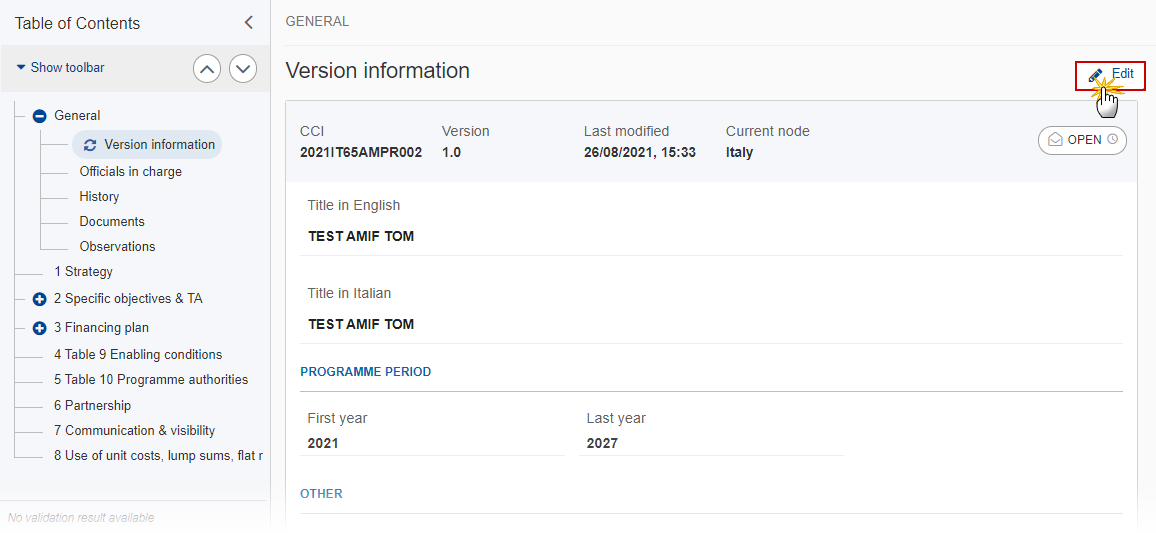Screen dimensions: 1156x533
Task: Collapse the Table of Contents panel
Action: [249, 23]
